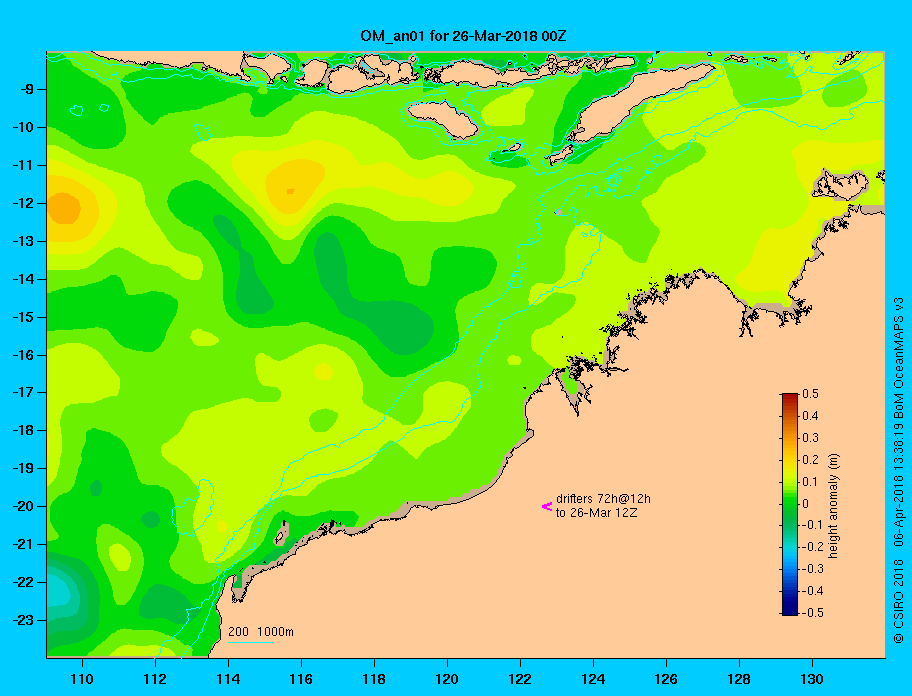Click the blue low-anomaly patch in the southwest

click(61, 594)
